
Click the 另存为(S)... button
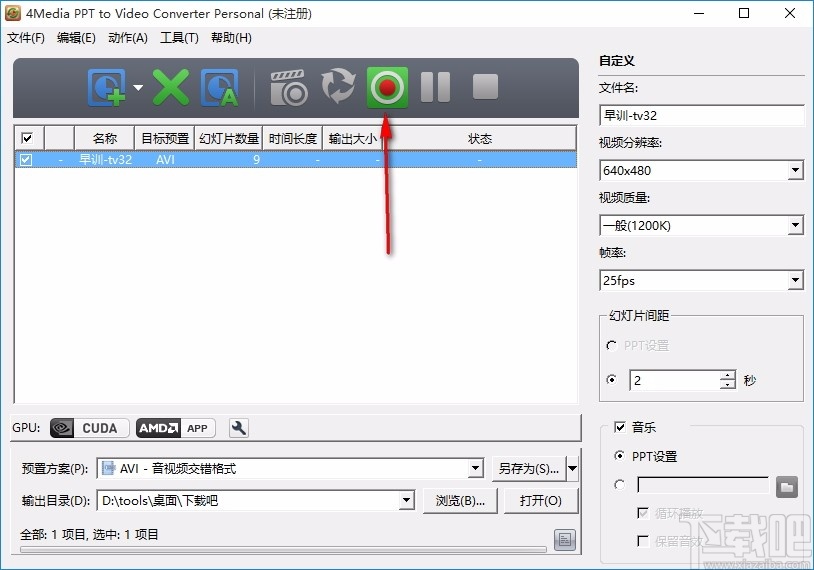(x=528, y=469)
